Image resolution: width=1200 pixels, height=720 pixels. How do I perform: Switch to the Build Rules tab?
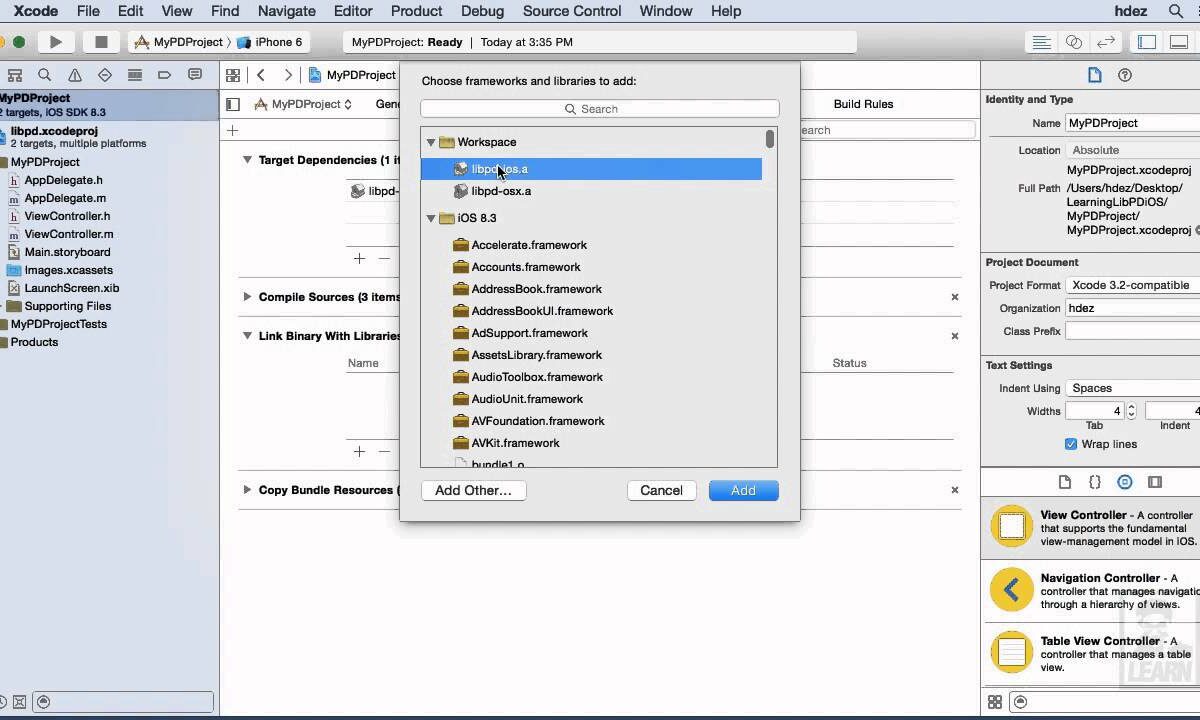coord(863,104)
